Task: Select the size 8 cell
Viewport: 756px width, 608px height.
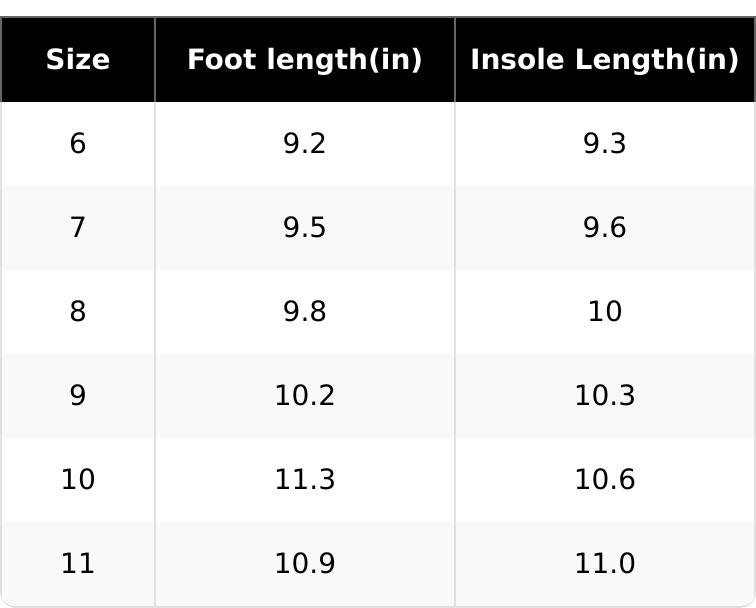Action: click(x=78, y=312)
